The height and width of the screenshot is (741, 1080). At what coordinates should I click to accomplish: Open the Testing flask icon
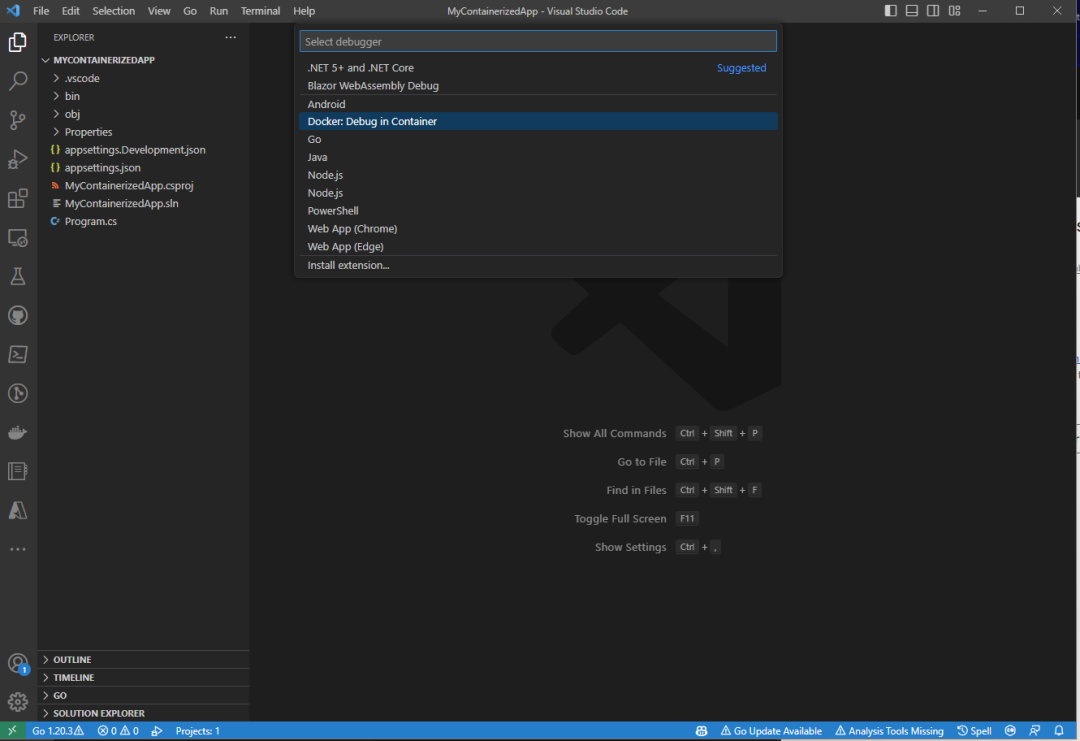point(18,276)
